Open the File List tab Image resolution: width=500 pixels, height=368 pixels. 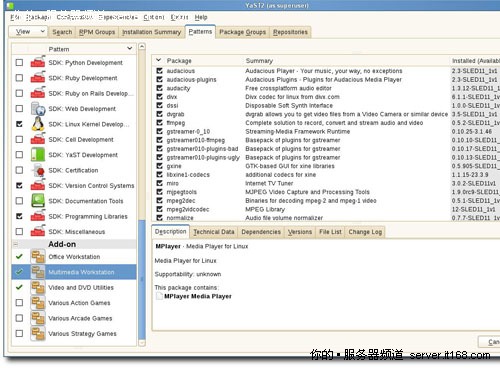(330, 232)
